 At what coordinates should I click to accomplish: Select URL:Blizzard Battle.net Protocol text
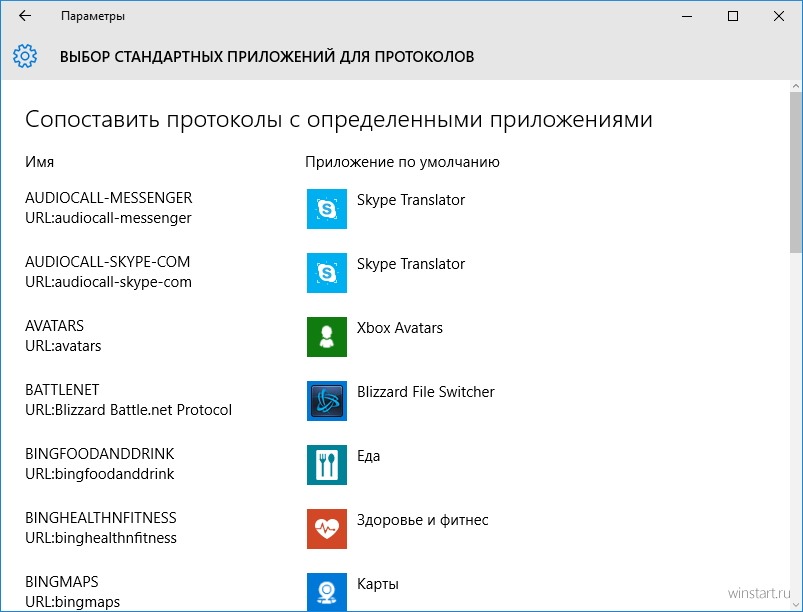pos(129,410)
